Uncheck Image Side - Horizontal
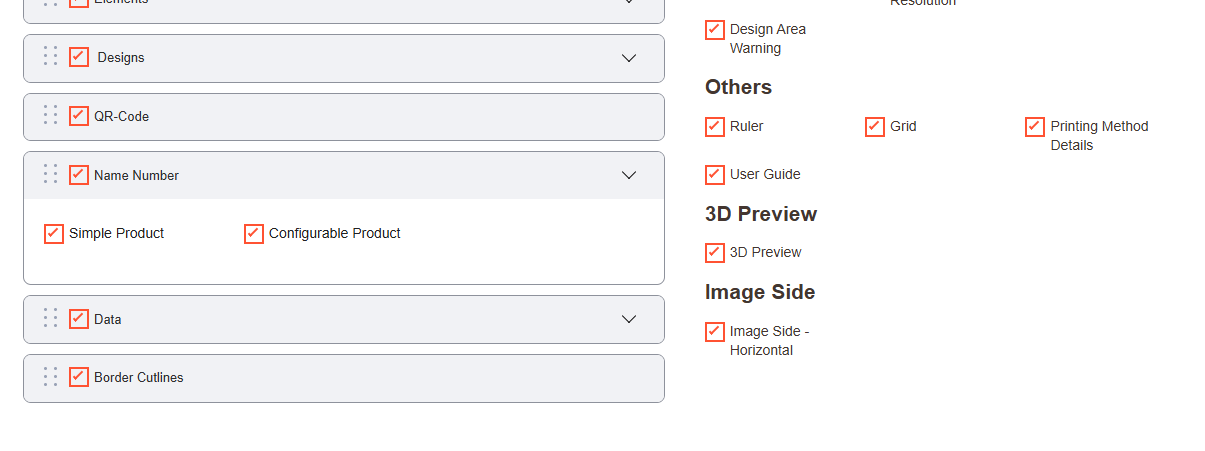This screenshot has height=451, width=1205. pyautogui.click(x=715, y=332)
